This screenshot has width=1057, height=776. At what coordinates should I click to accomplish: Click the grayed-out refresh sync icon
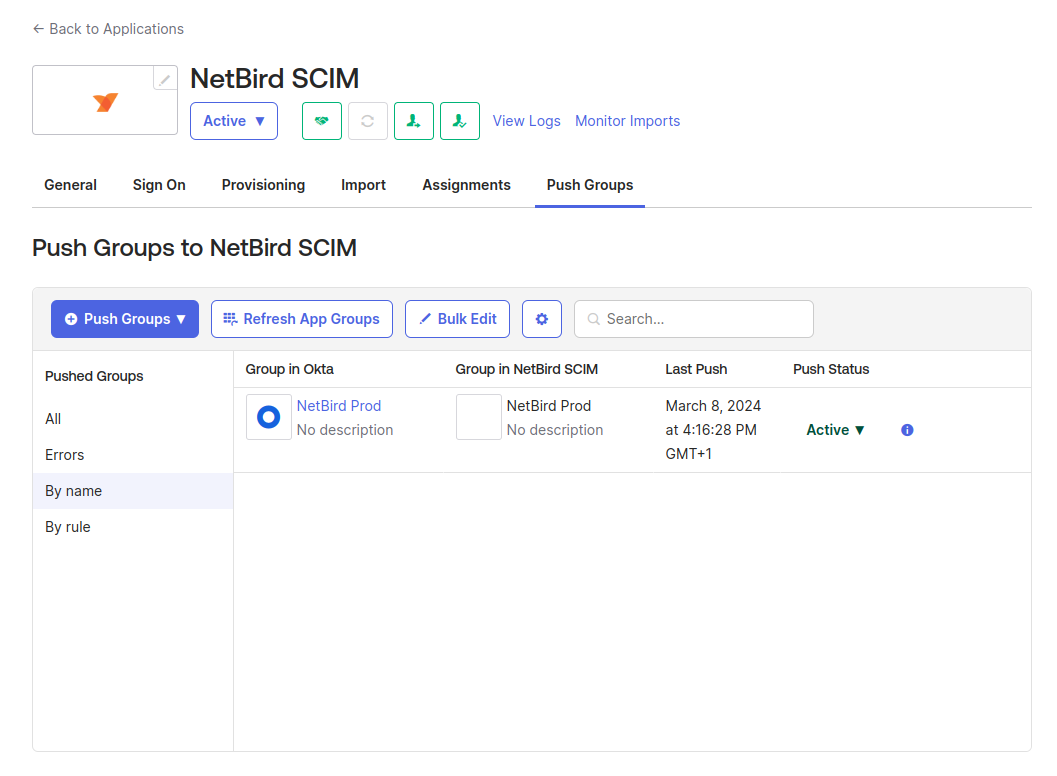pos(368,121)
